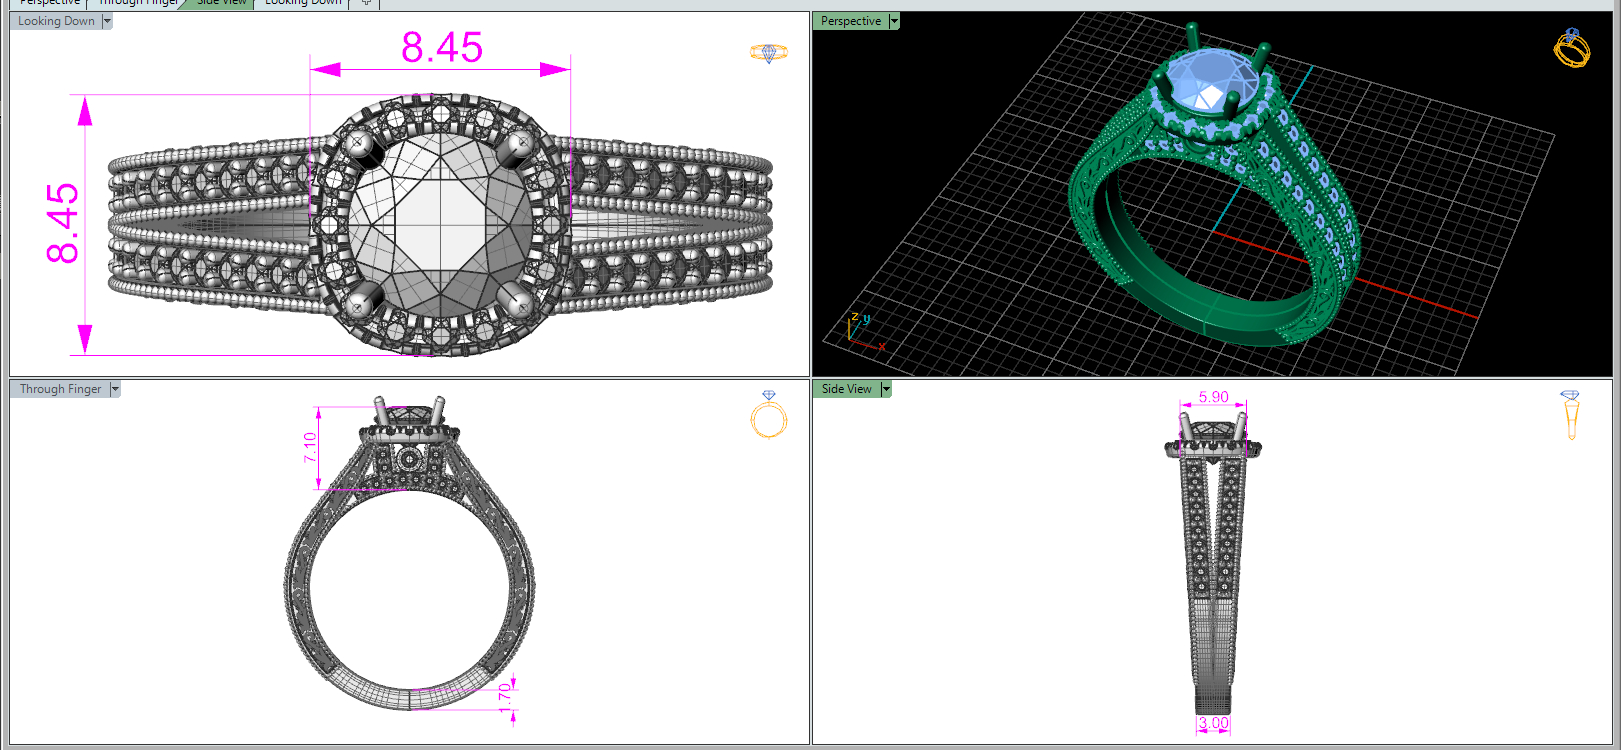Click the ring side-profile icon in Side View viewport

1570,415
